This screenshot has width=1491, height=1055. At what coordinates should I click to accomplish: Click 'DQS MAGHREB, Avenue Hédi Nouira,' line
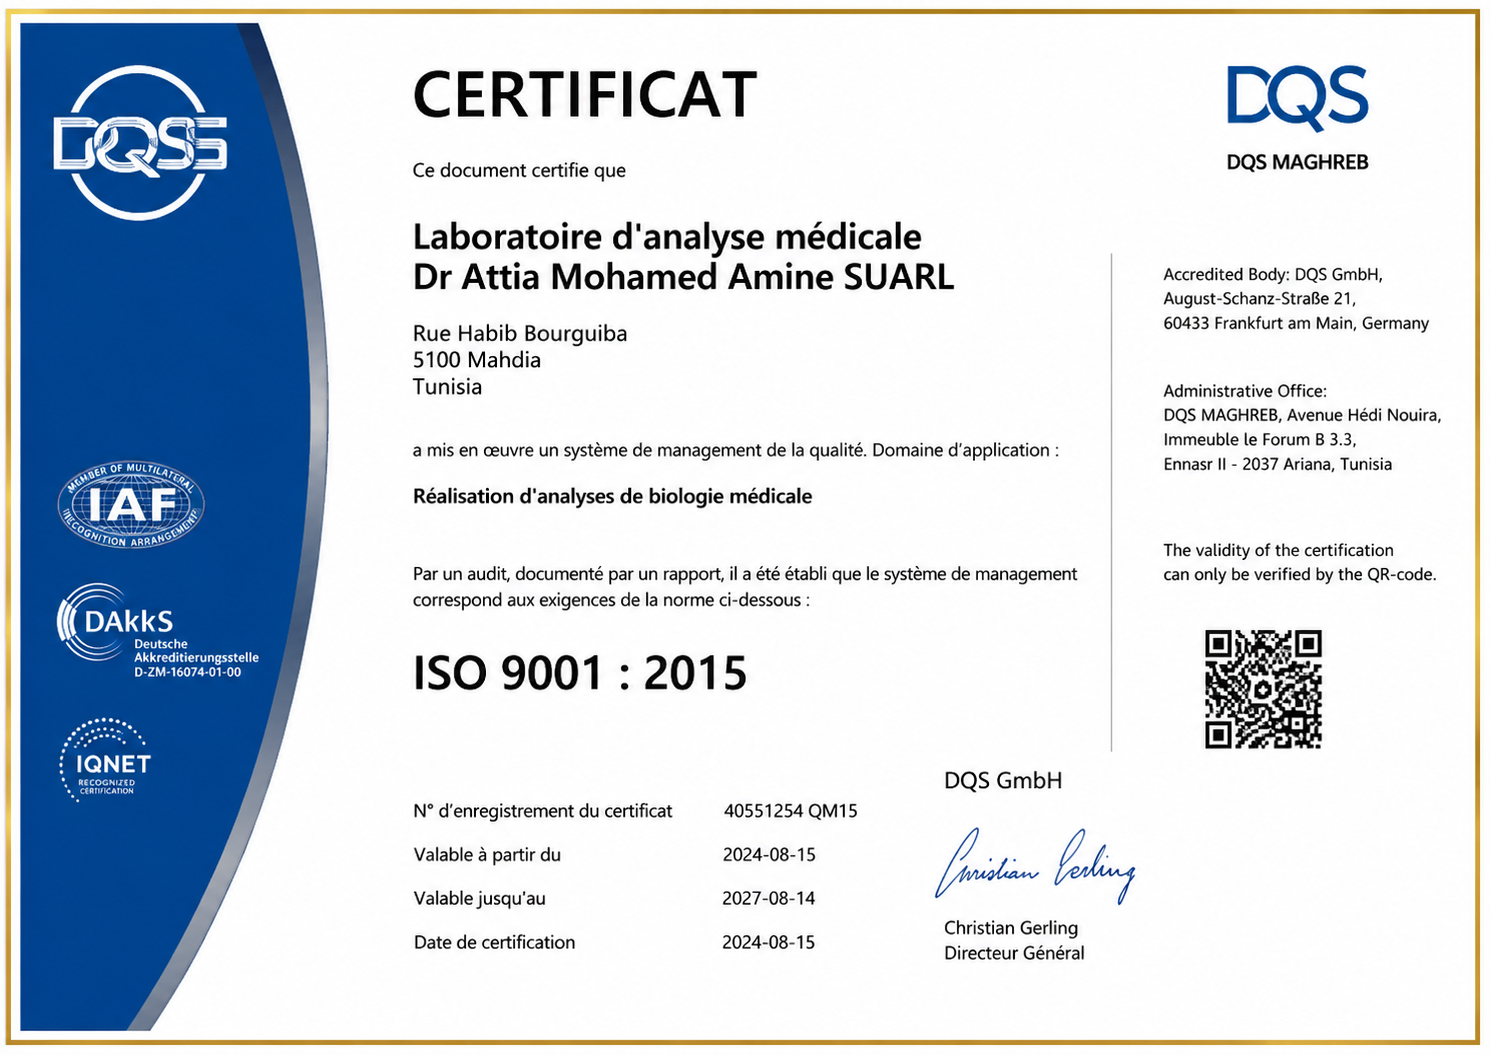coord(1302,416)
